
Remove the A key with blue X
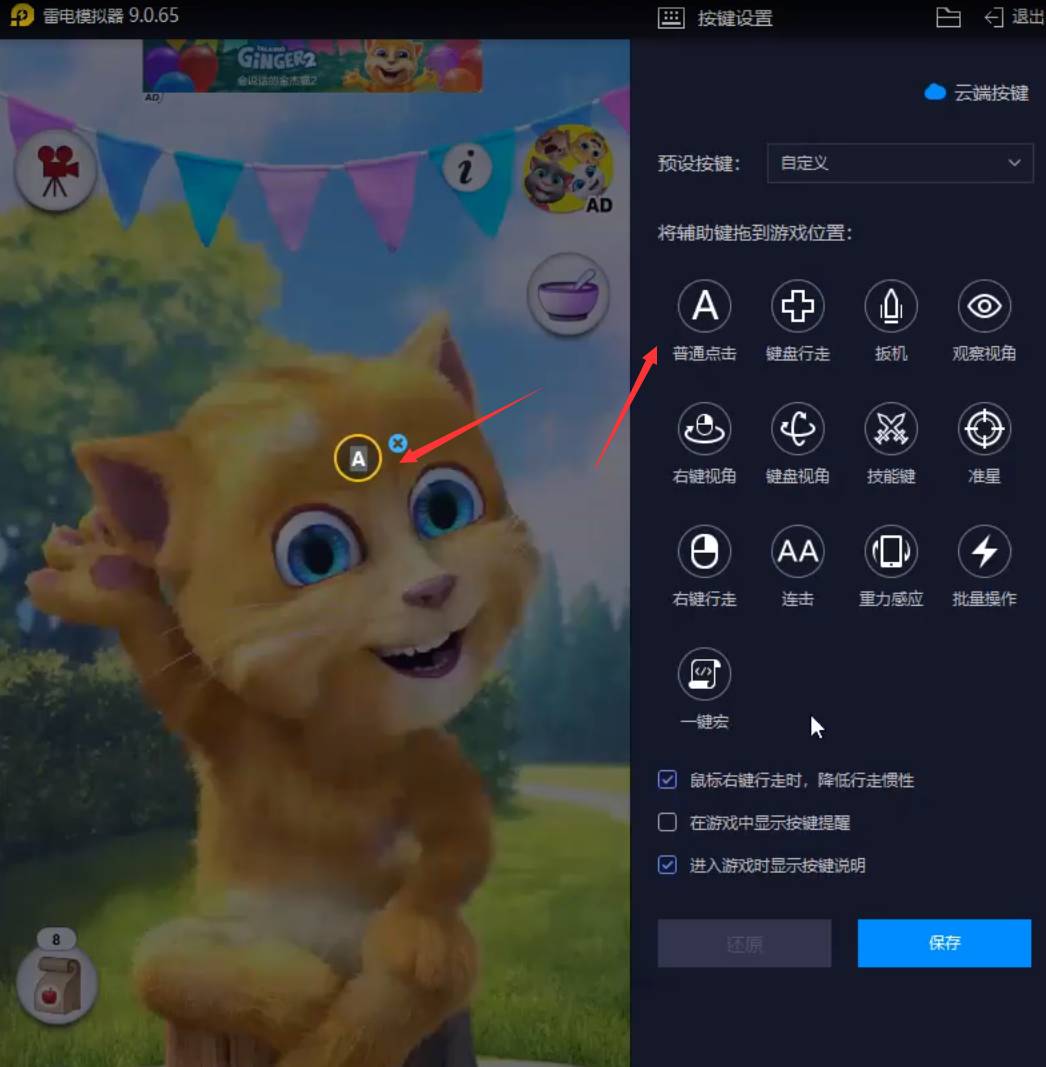point(398,444)
